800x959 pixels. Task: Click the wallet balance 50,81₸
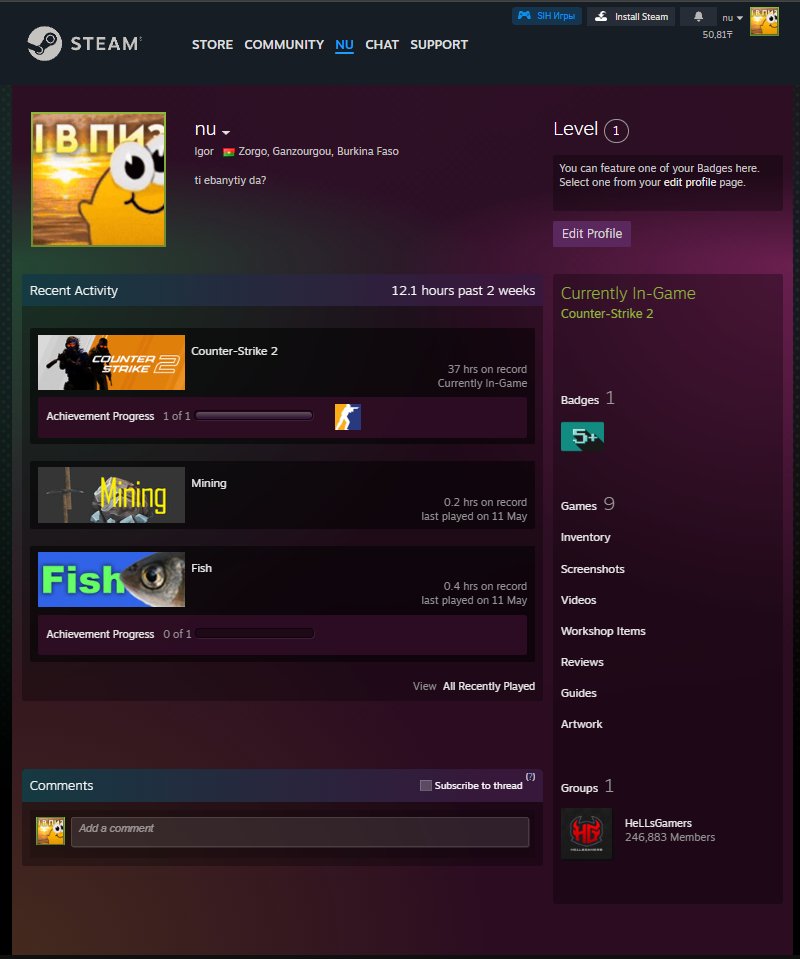click(717, 35)
